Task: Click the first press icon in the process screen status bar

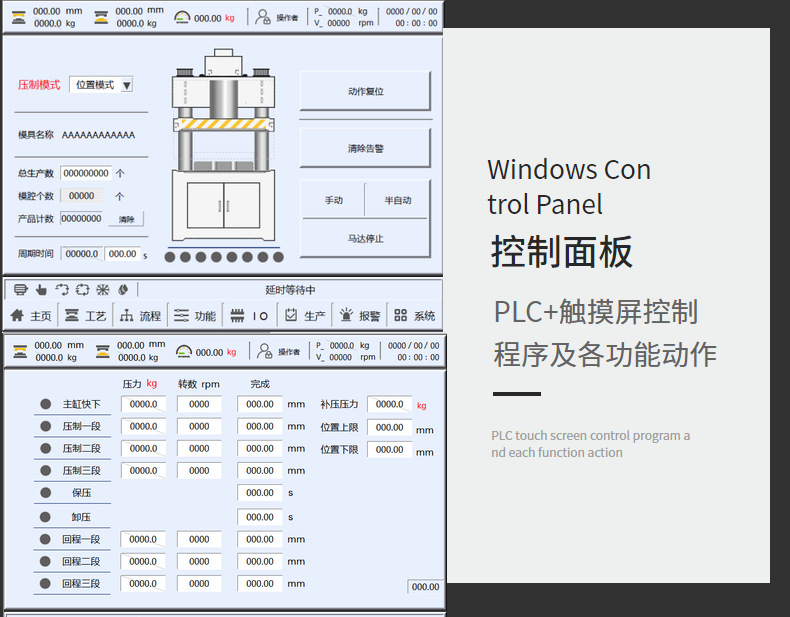Action: point(20,351)
